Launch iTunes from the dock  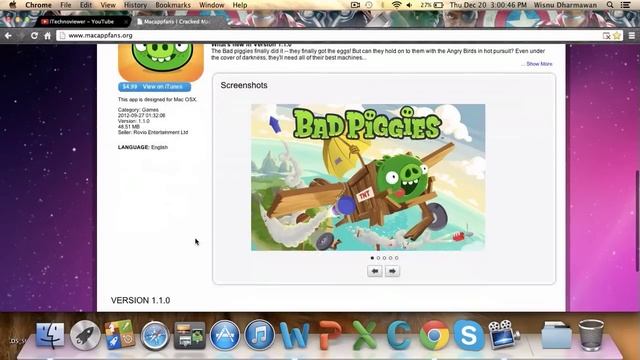tap(260, 335)
